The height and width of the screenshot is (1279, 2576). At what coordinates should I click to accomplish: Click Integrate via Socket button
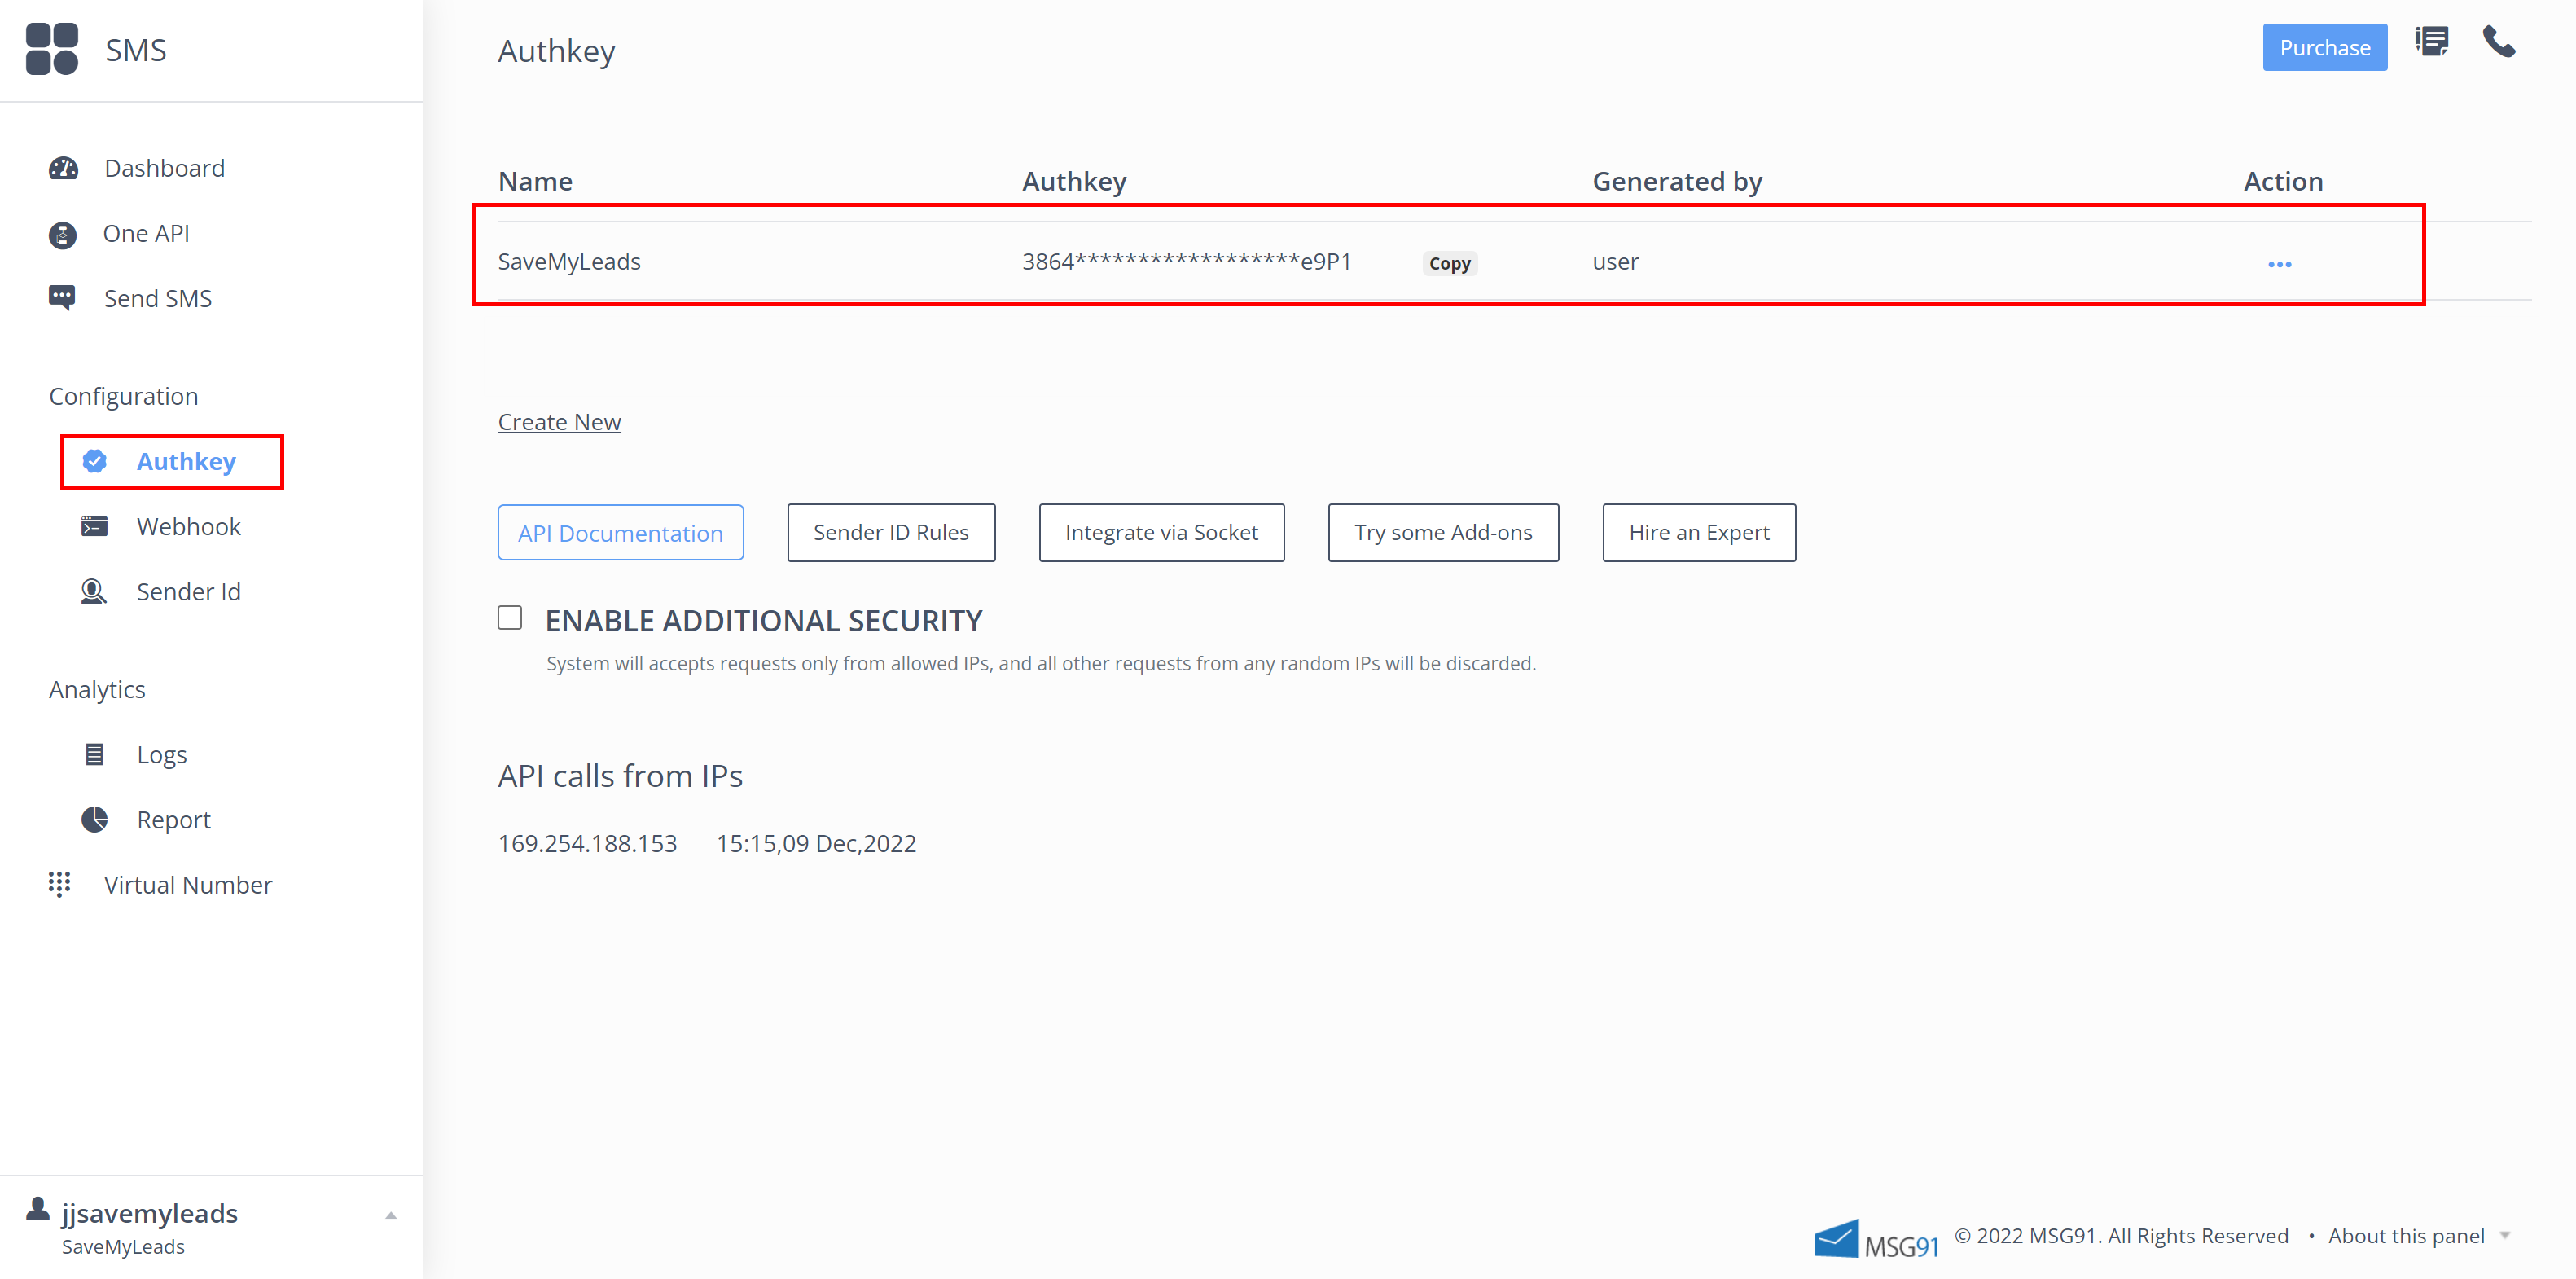click(1161, 533)
